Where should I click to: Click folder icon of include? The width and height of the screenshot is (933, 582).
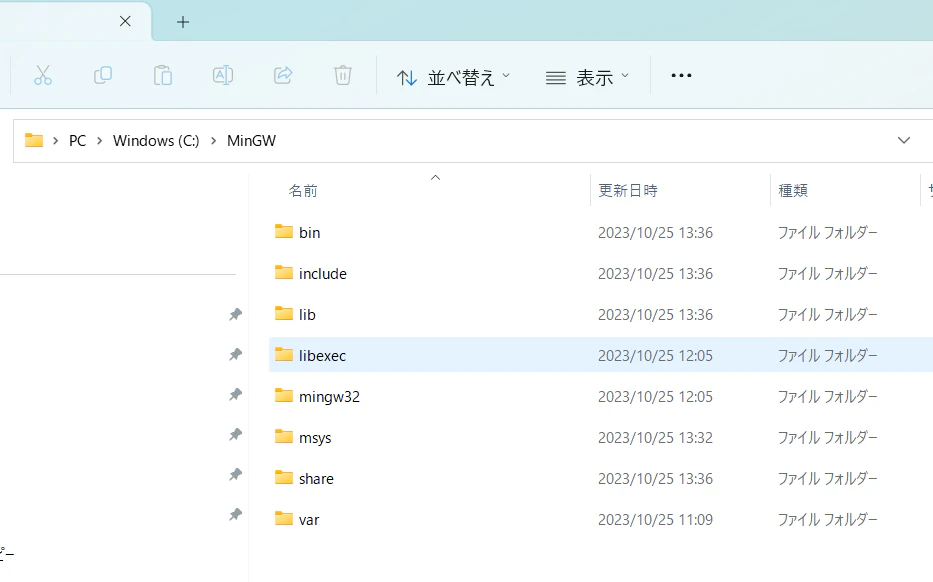click(284, 273)
